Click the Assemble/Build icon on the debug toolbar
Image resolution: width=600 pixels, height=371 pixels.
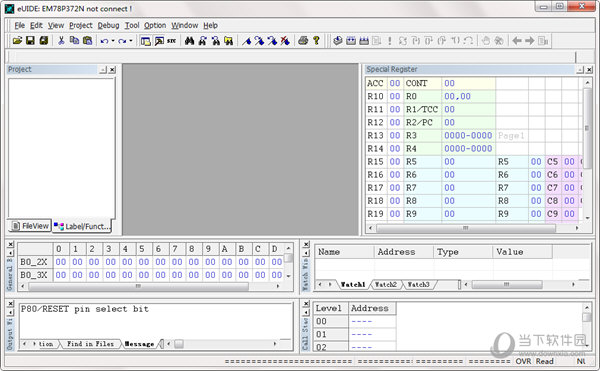coord(338,40)
